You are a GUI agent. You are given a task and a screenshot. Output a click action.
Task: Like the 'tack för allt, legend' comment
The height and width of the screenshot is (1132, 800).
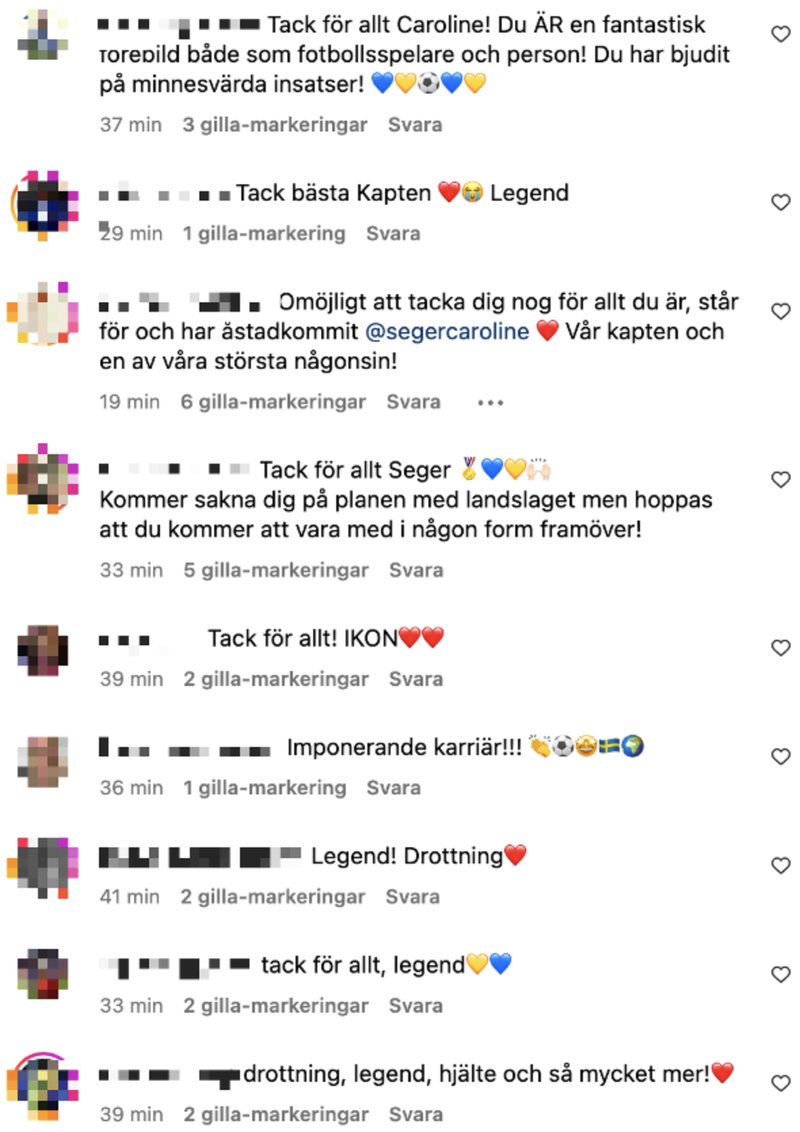pos(781,975)
